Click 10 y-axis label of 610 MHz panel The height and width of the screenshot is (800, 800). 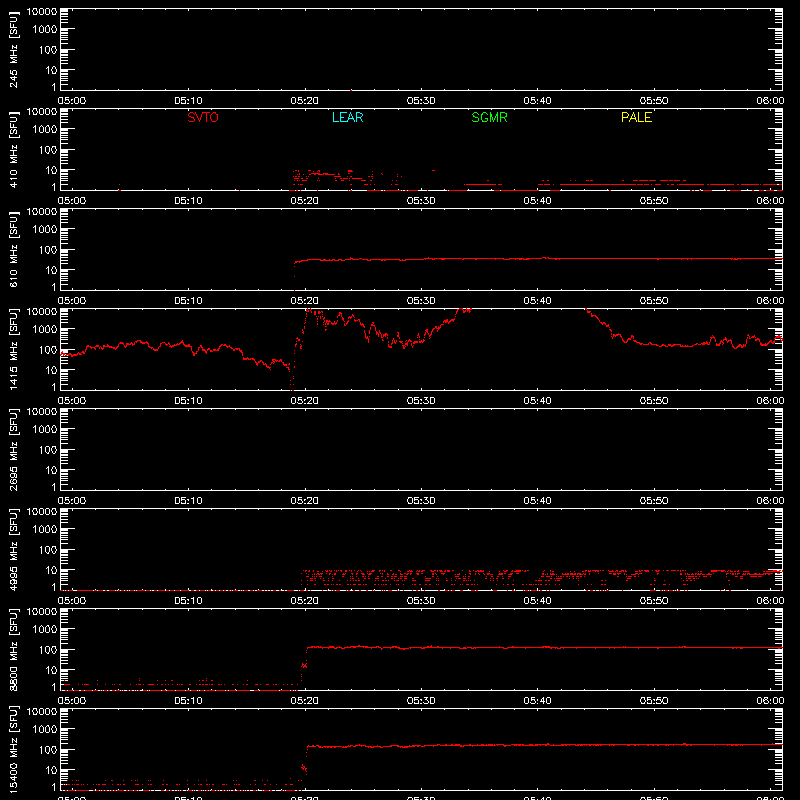point(51,270)
